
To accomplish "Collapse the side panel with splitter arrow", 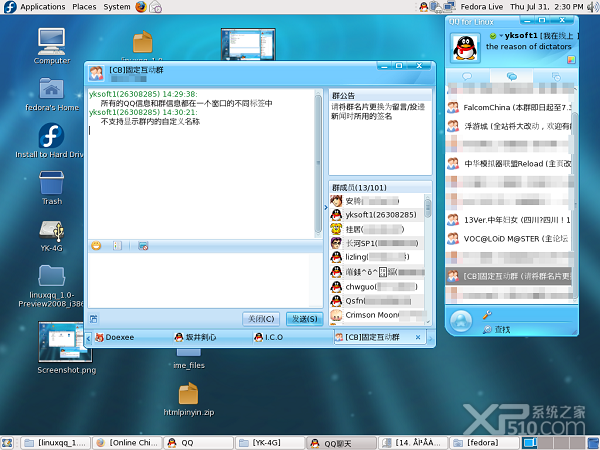I will click(326, 207).
